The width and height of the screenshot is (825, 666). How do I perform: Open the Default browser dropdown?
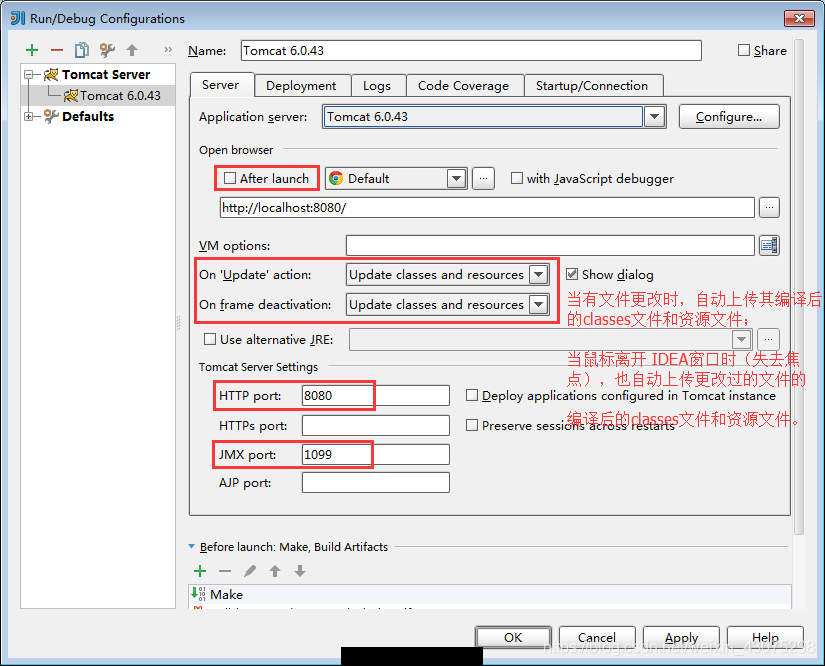click(456, 179)
